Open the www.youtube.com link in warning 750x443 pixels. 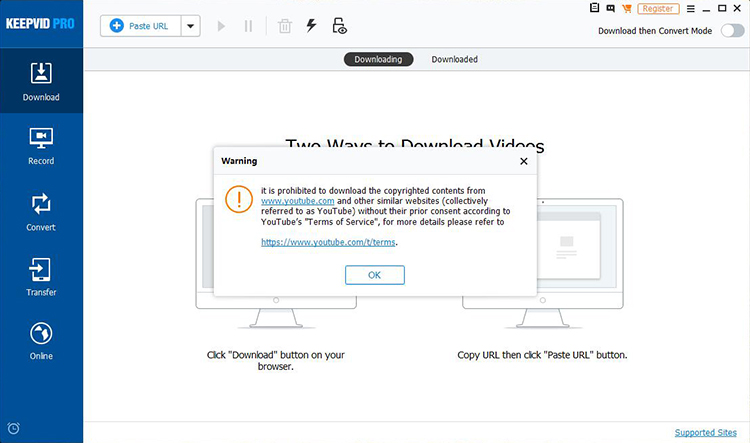tap(298, 201)
